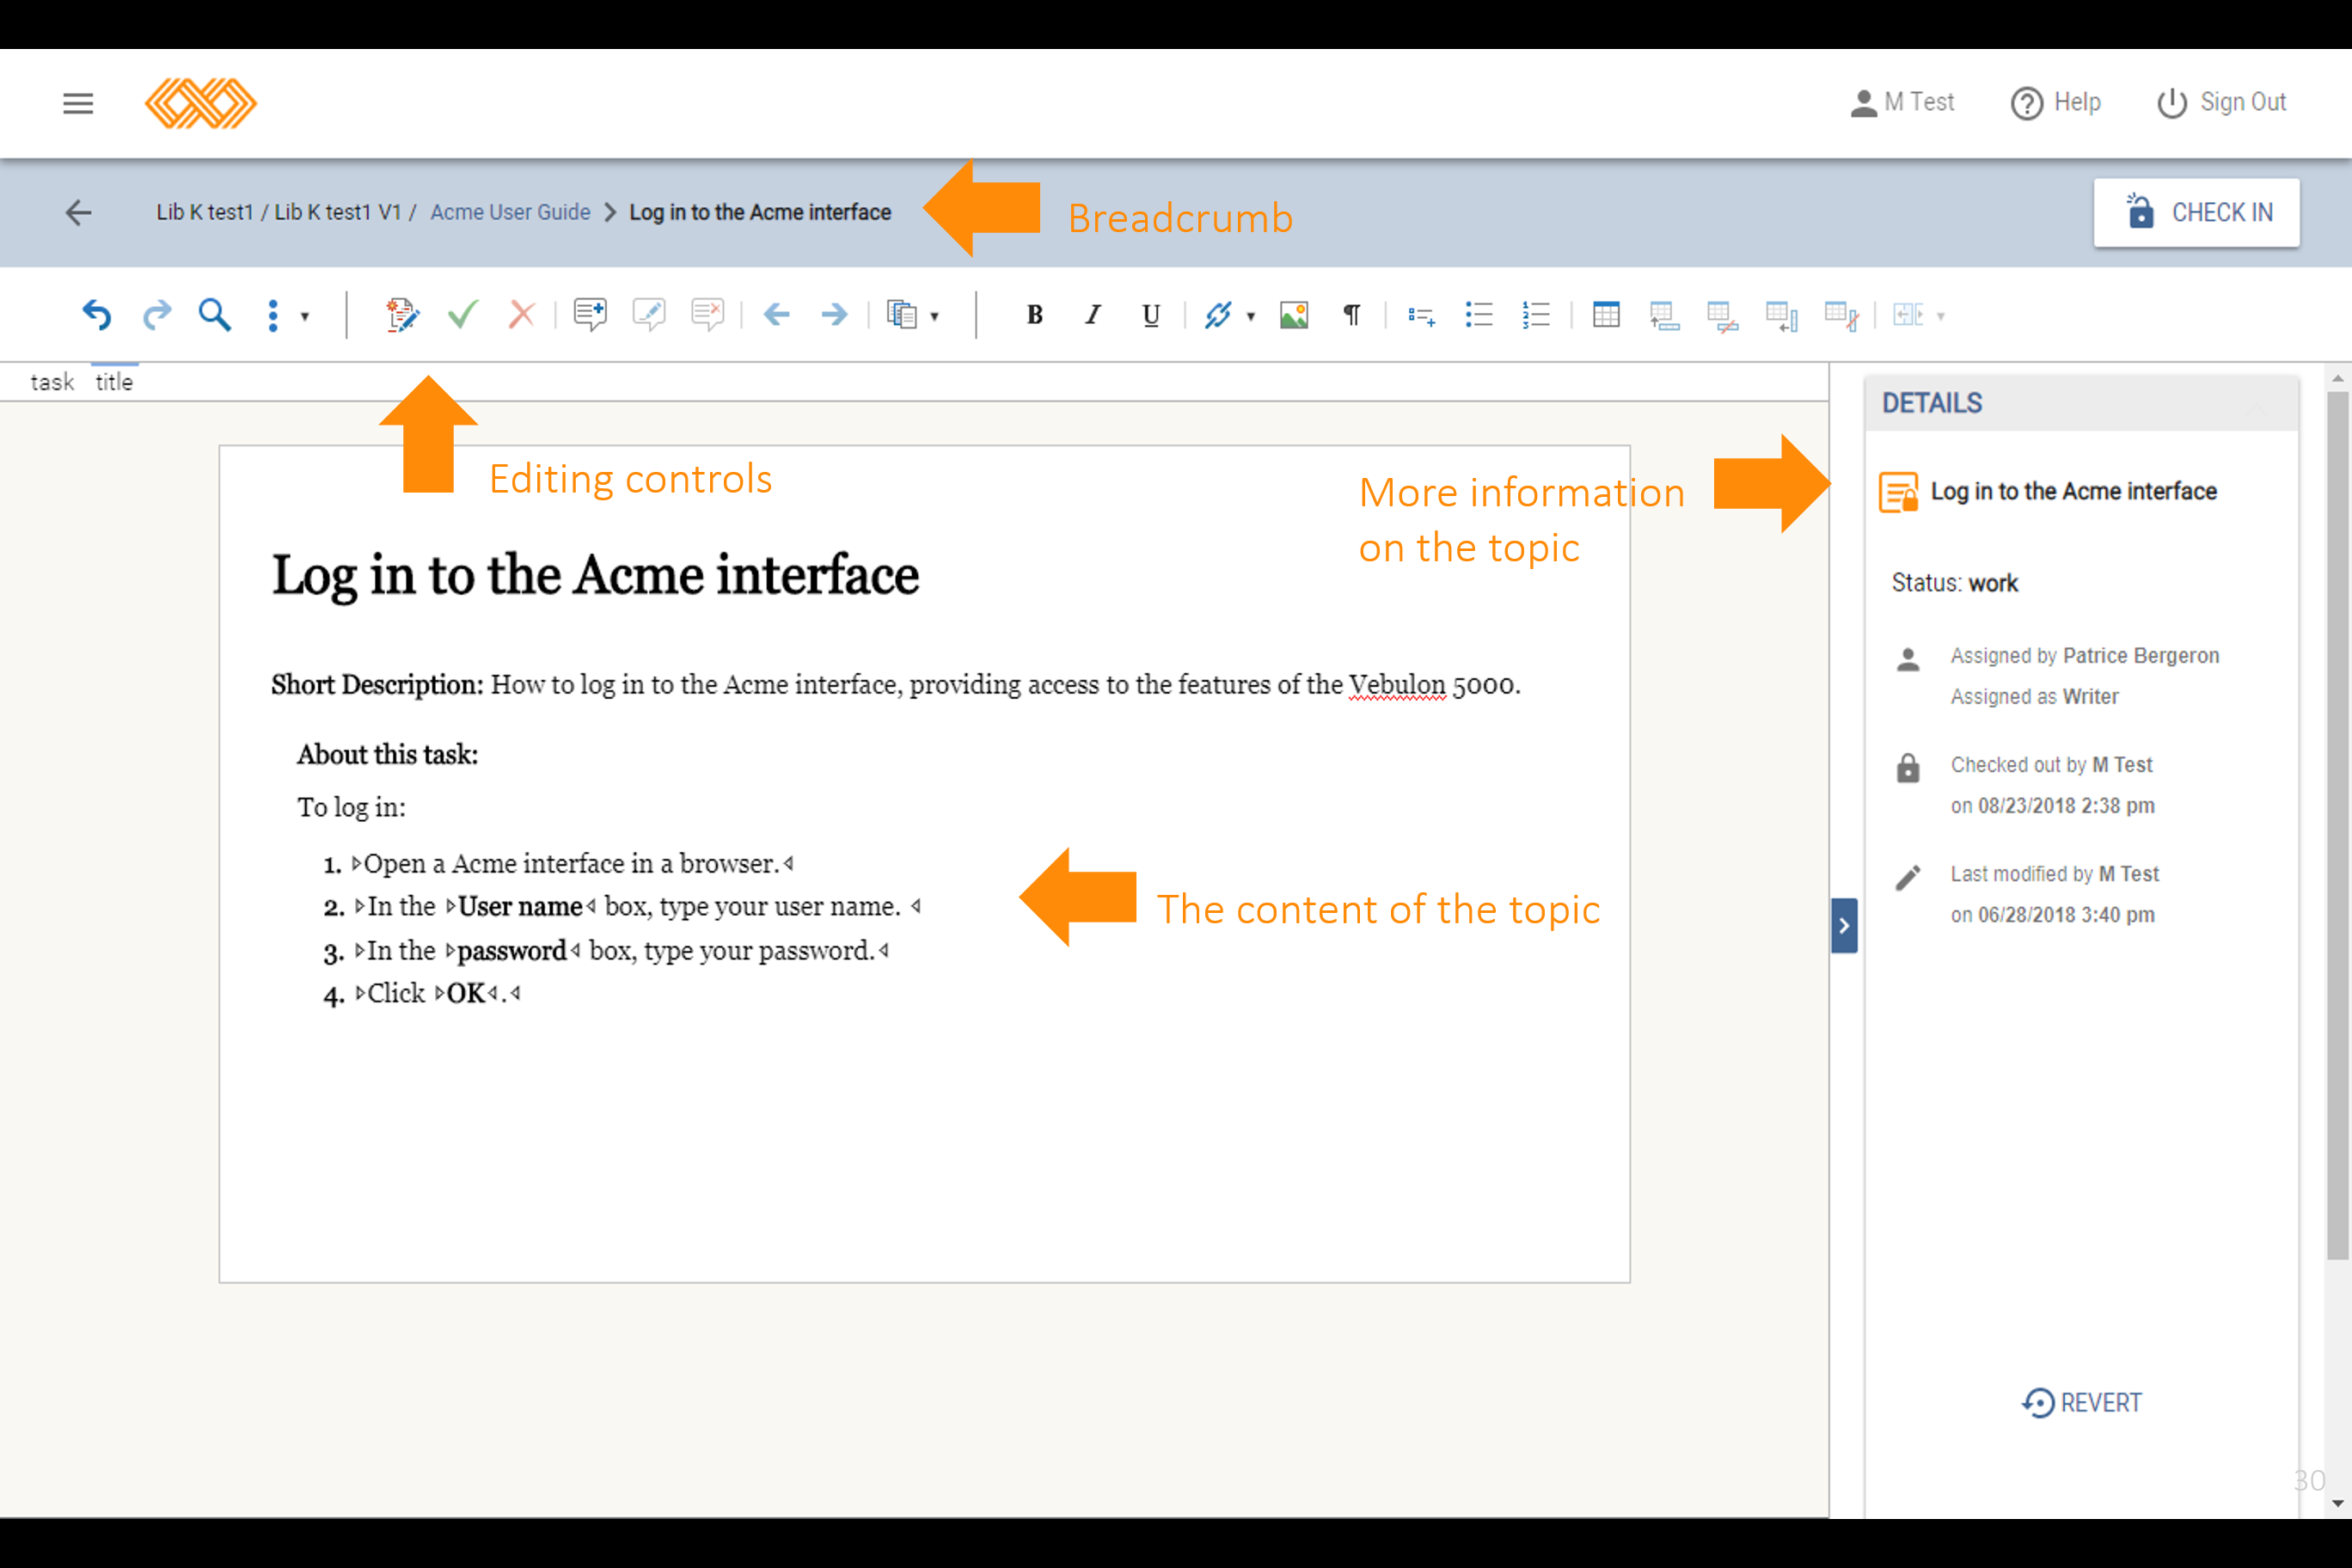Accept the tracked change with green checkmark
Image resolution: width=2352 pixels, height=1568 pixels.
[x=463, y=315]
